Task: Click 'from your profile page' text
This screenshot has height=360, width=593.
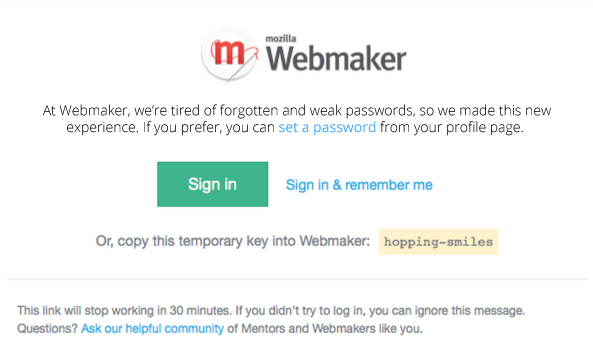Action: pyautogui.click(x=452, y=127)
